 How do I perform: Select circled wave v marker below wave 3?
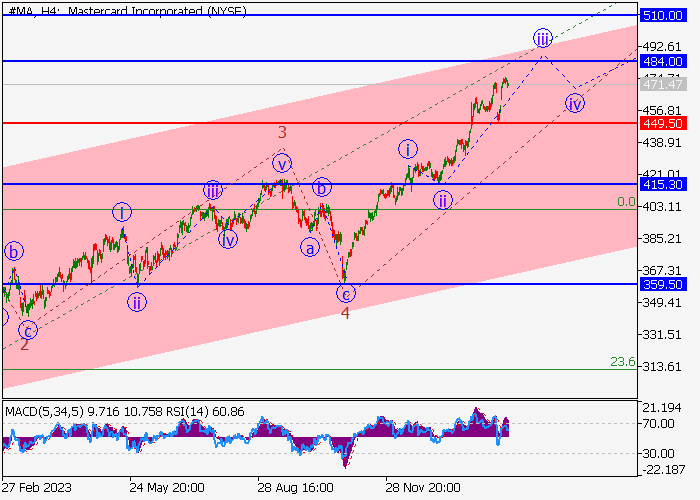click(x=282, y=164)
